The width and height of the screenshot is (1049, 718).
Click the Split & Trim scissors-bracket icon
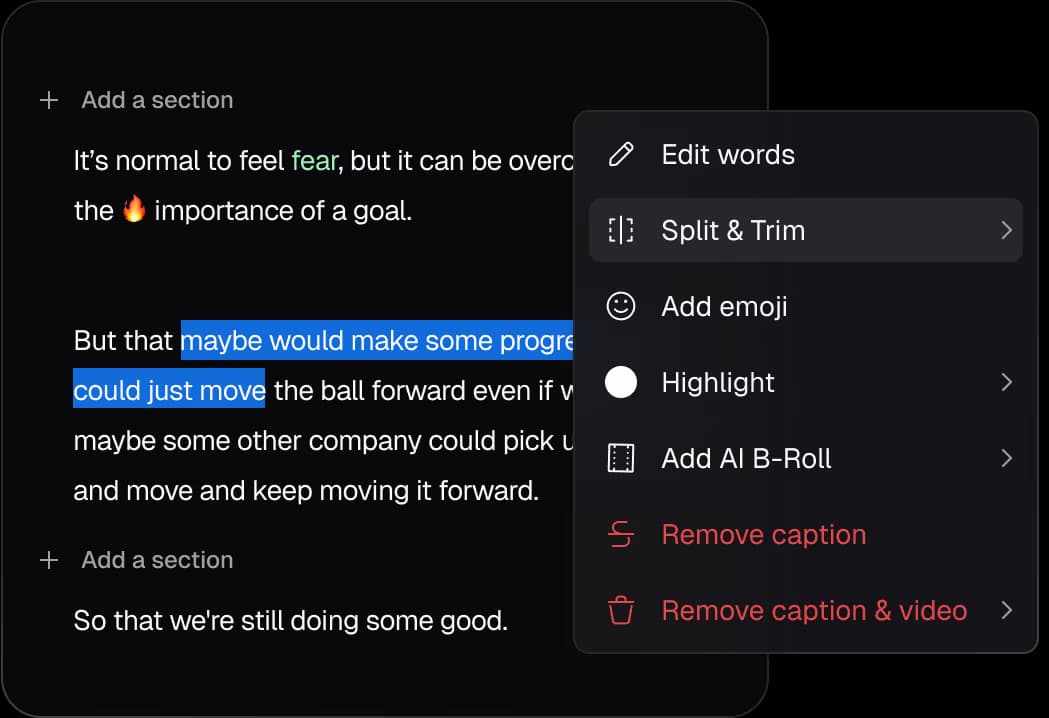click(621, 230)
